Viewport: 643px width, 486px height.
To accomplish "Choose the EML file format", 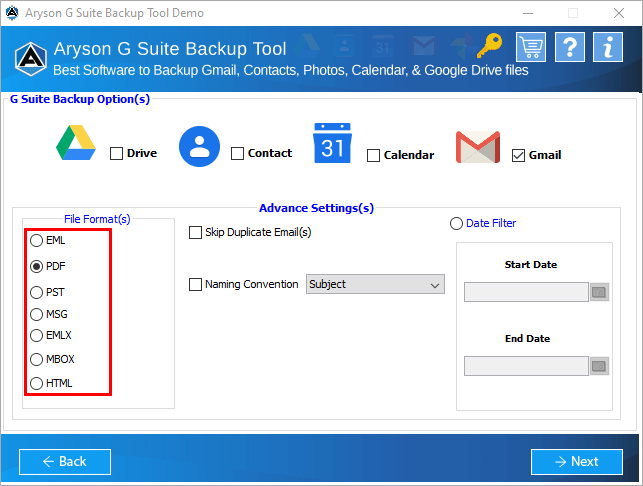I will (36, 240).
